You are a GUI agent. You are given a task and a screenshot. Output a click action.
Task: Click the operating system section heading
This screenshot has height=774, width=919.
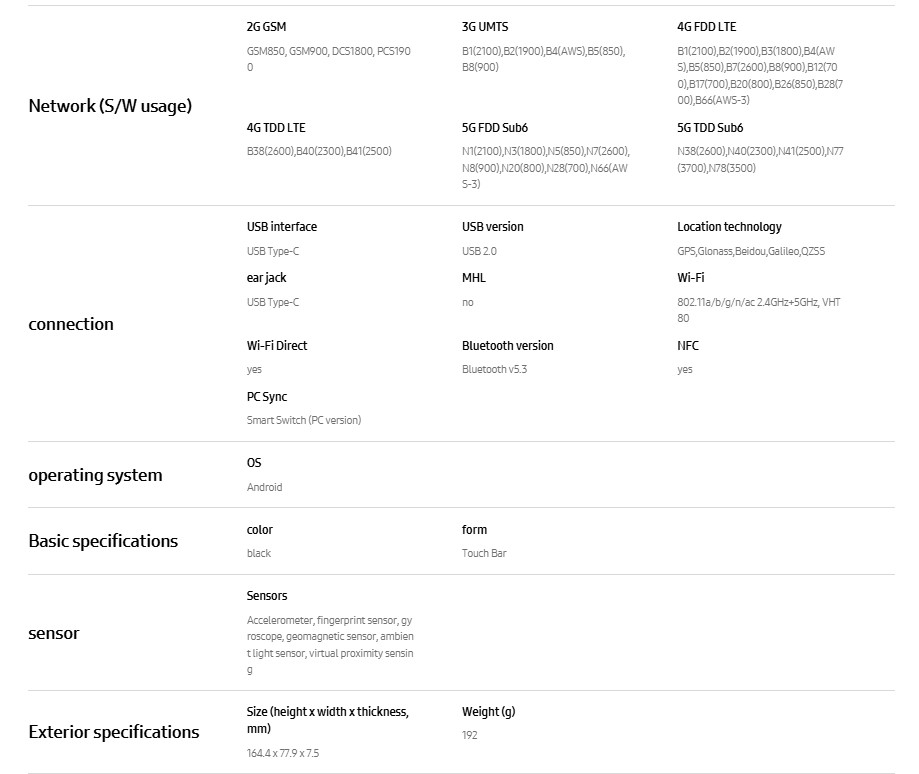click(x=95, y=475)
